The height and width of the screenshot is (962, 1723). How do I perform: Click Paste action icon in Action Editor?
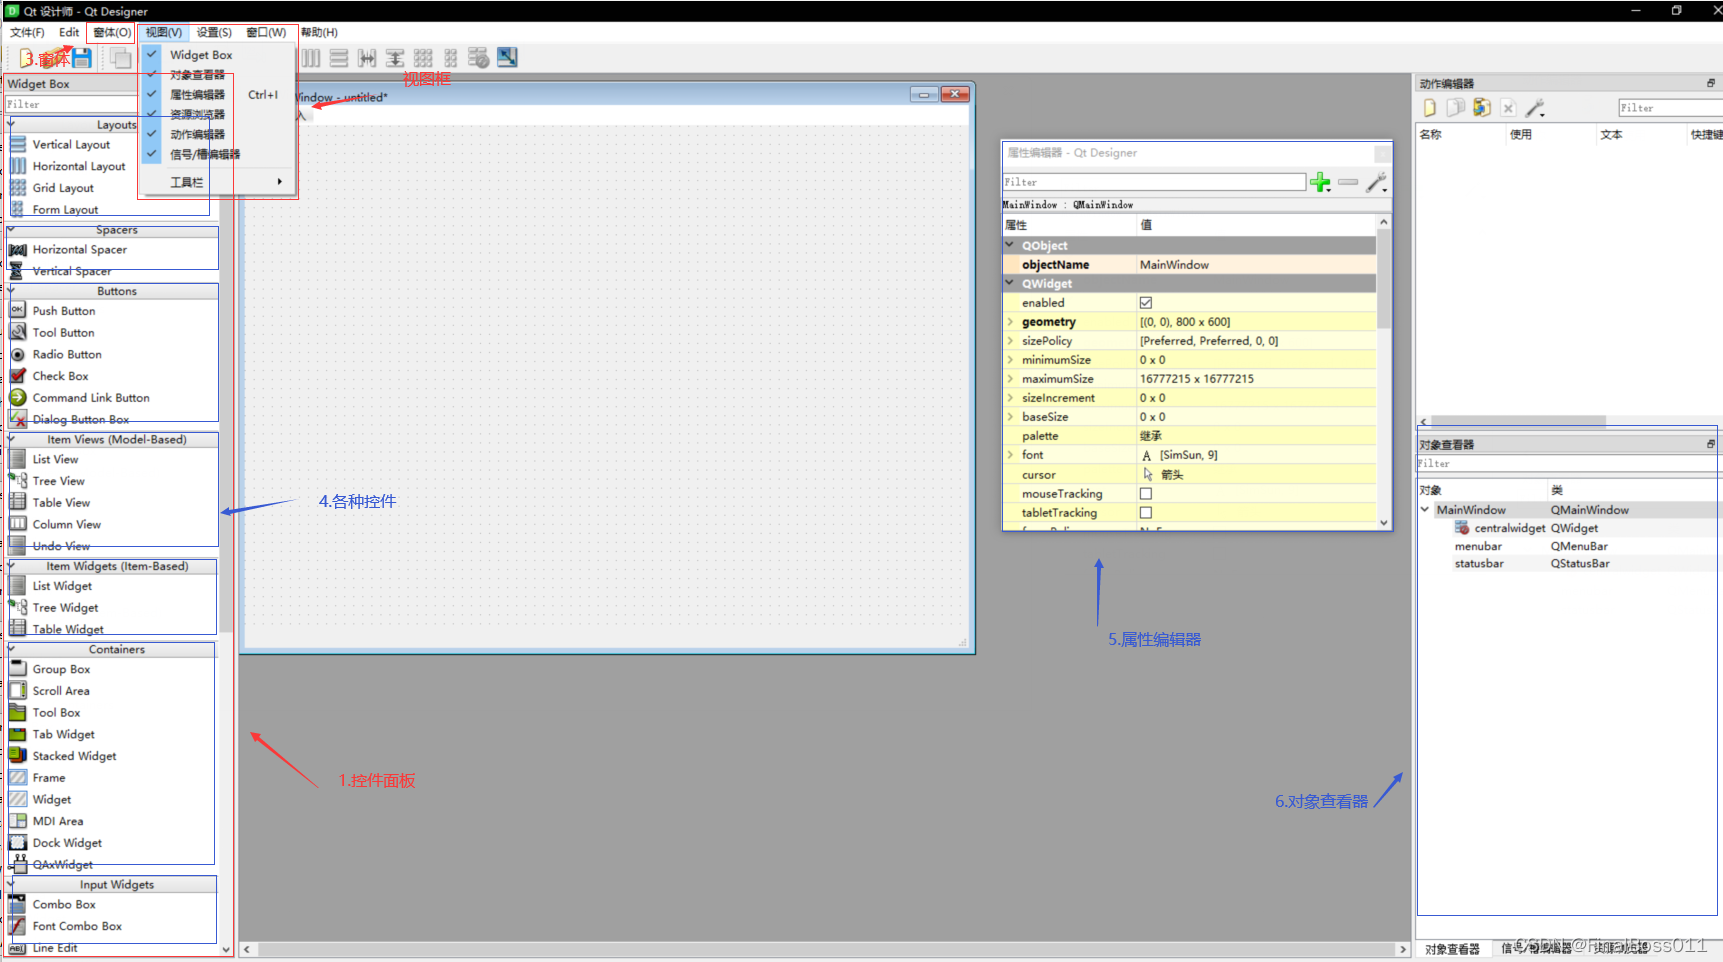click(x=1482, y=108)
